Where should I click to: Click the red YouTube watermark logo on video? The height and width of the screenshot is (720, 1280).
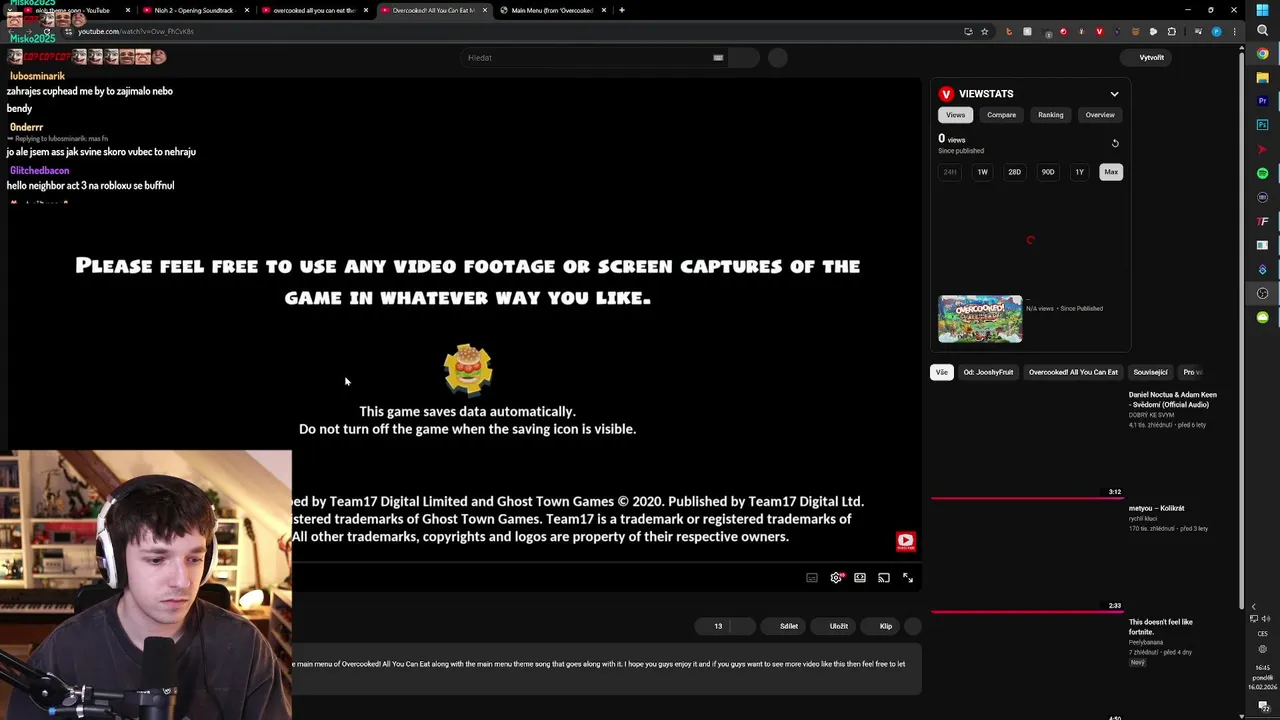pos(905,541)
